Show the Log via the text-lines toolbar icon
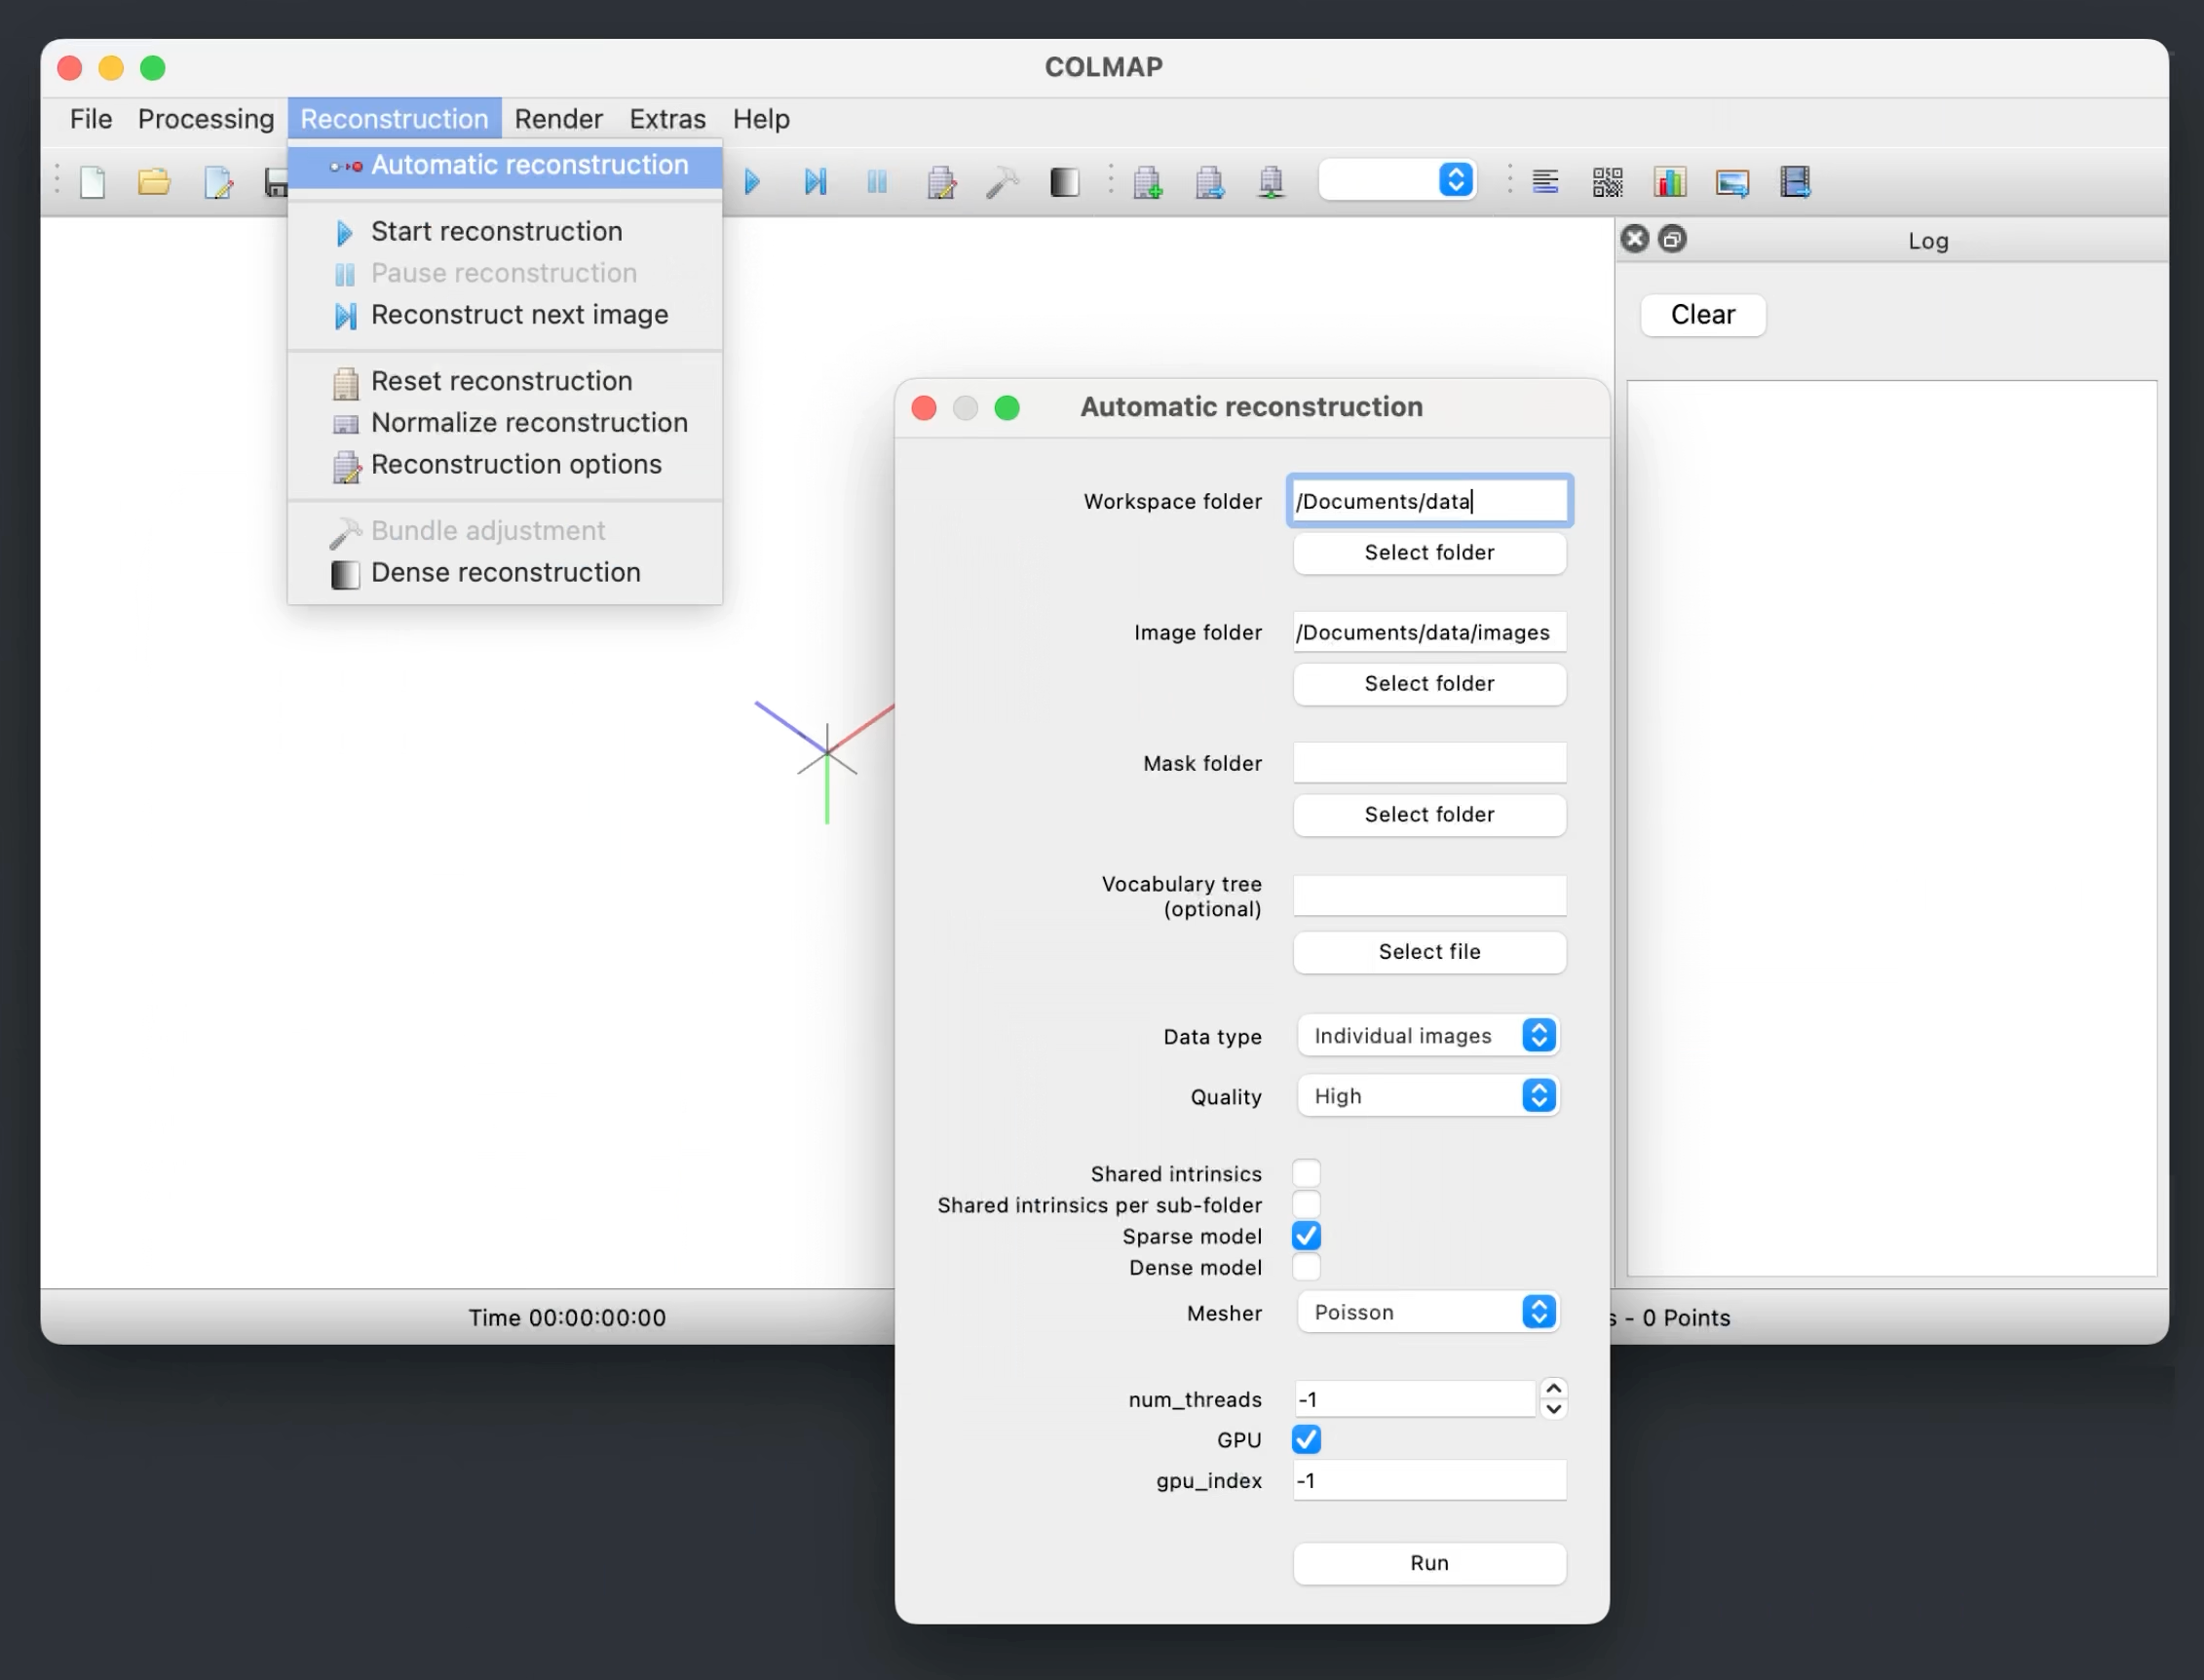The image size is (2204, 1680). [1545, 182]
